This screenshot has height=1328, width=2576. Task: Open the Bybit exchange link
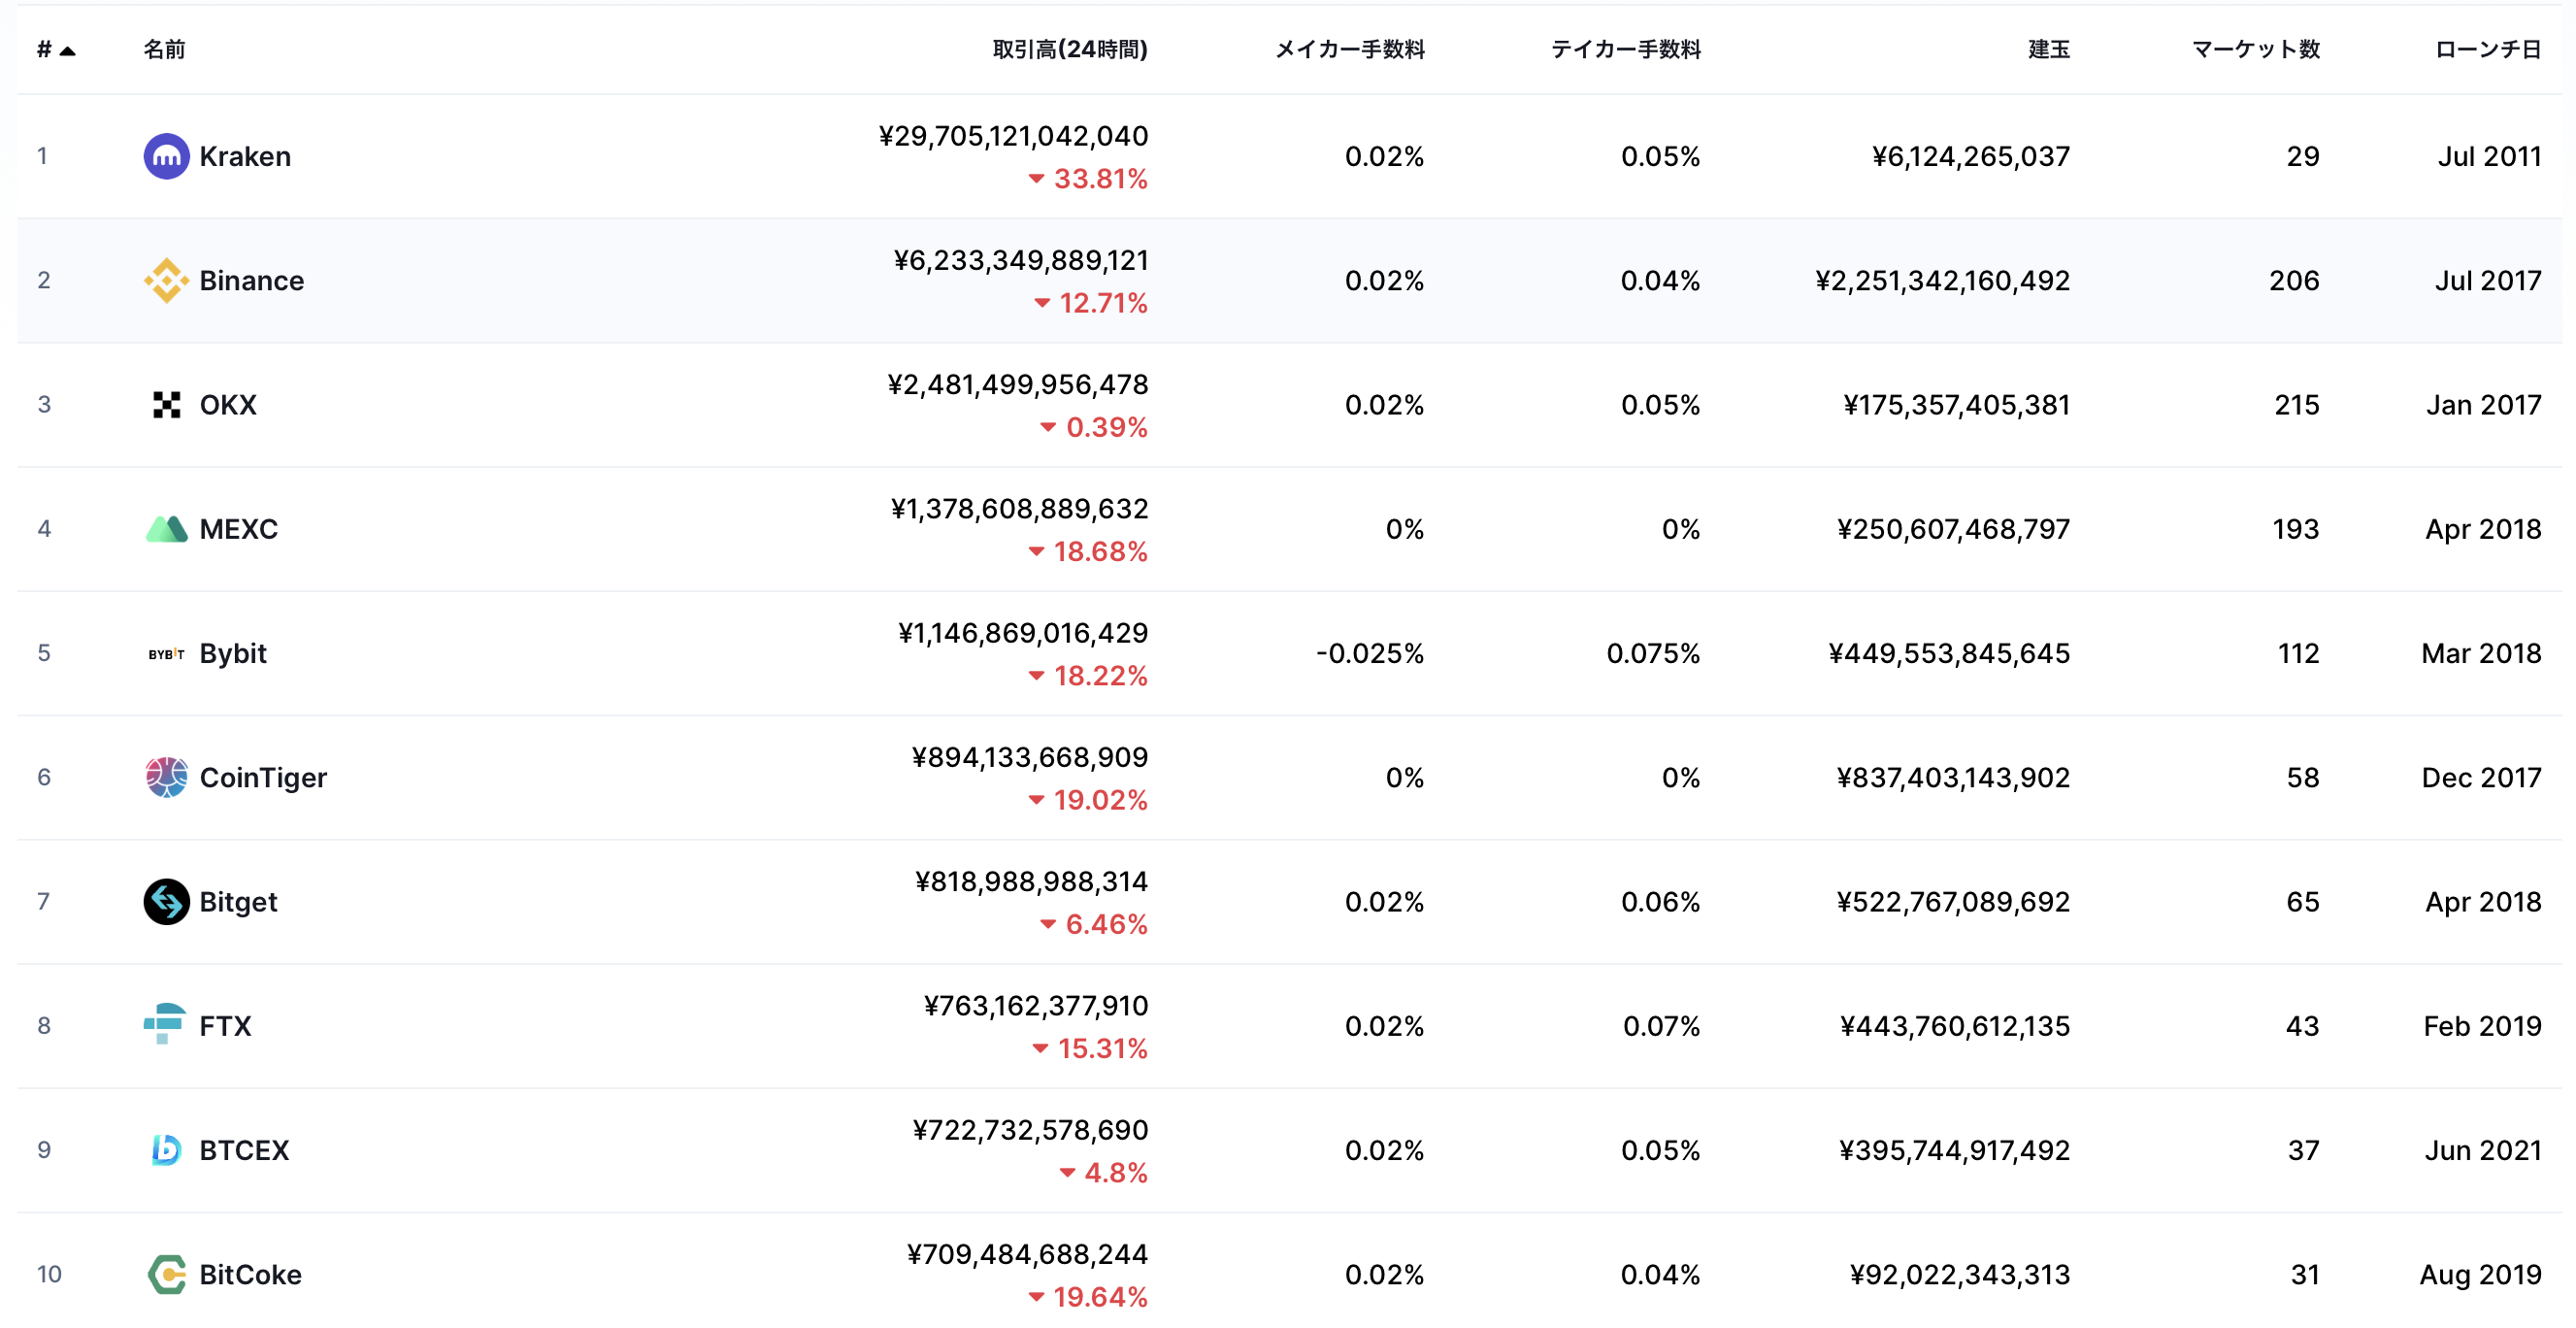pyautogui.click(x=233, y=654)
